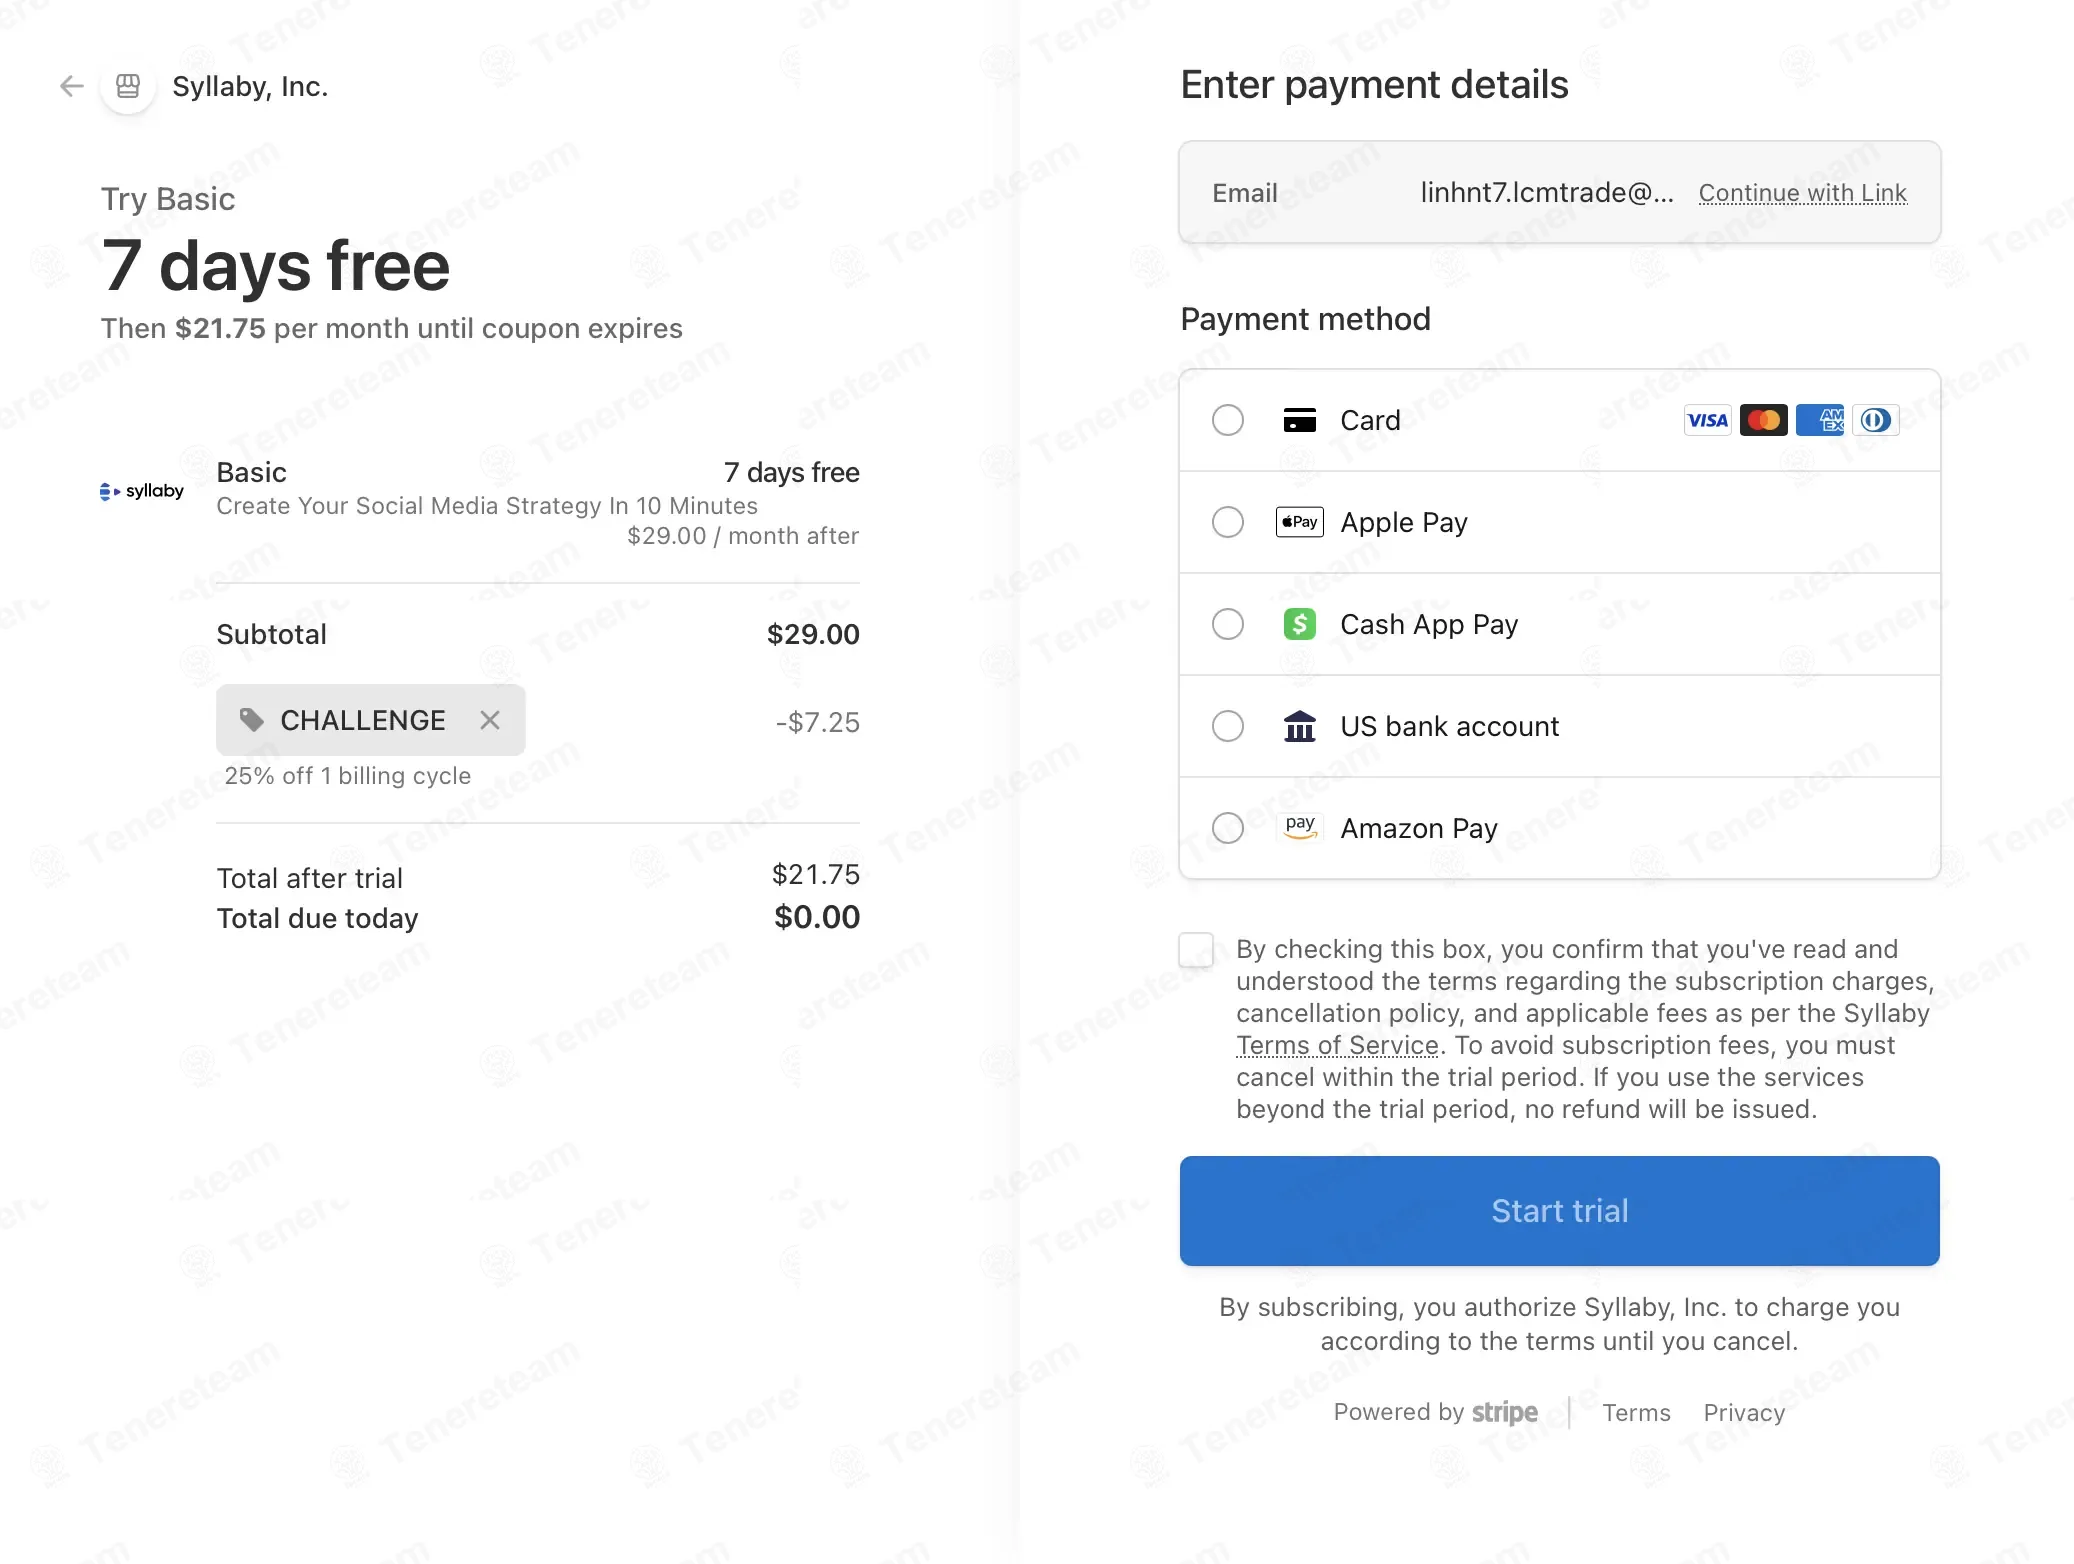
Task: Click the syllaby product logo
Action: pos(142,491)
